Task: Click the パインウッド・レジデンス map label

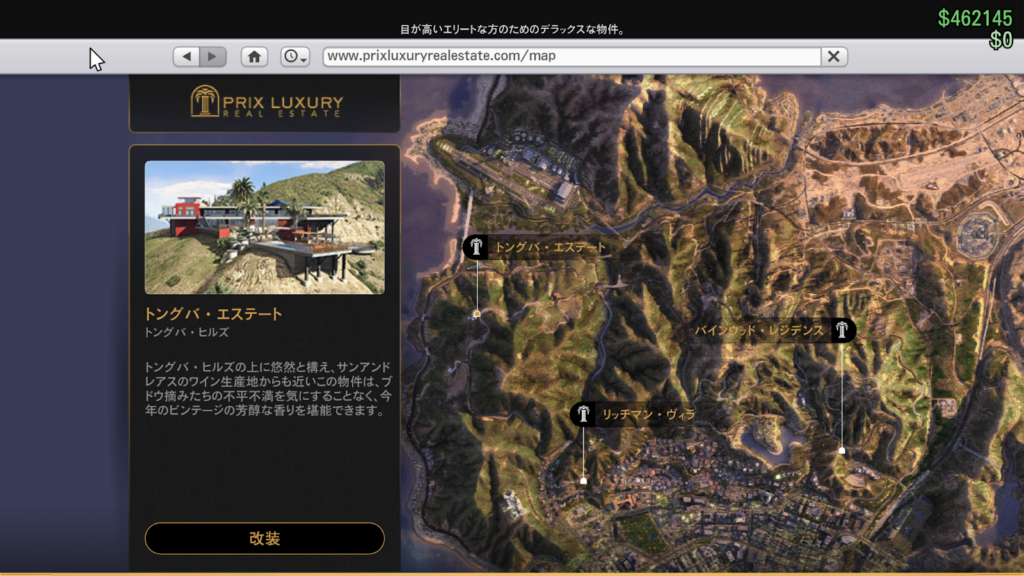Action: (762, 330)
